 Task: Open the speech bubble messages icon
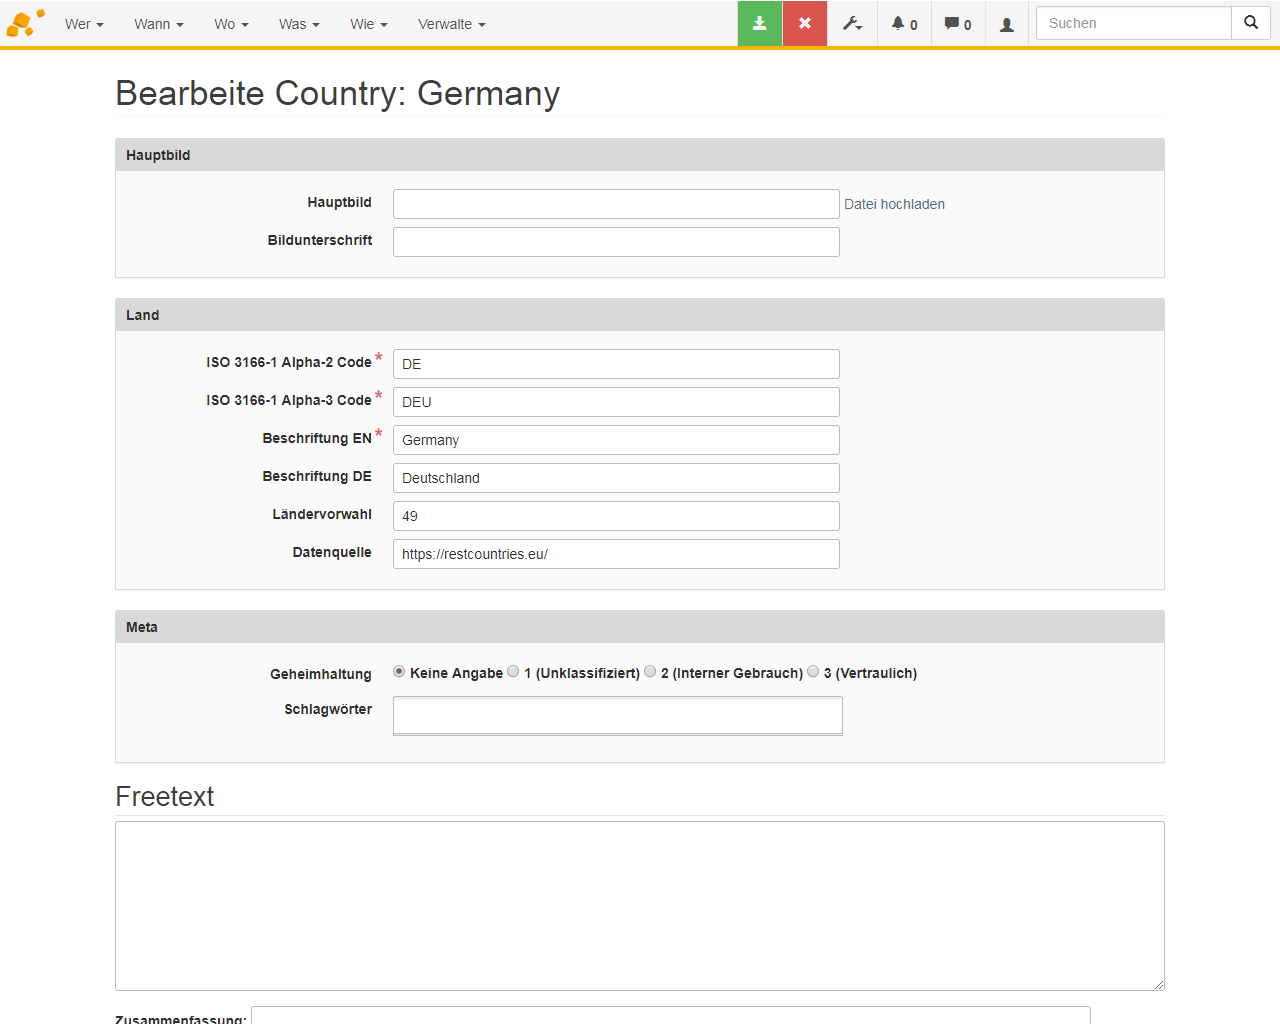(x=958, y=23)
